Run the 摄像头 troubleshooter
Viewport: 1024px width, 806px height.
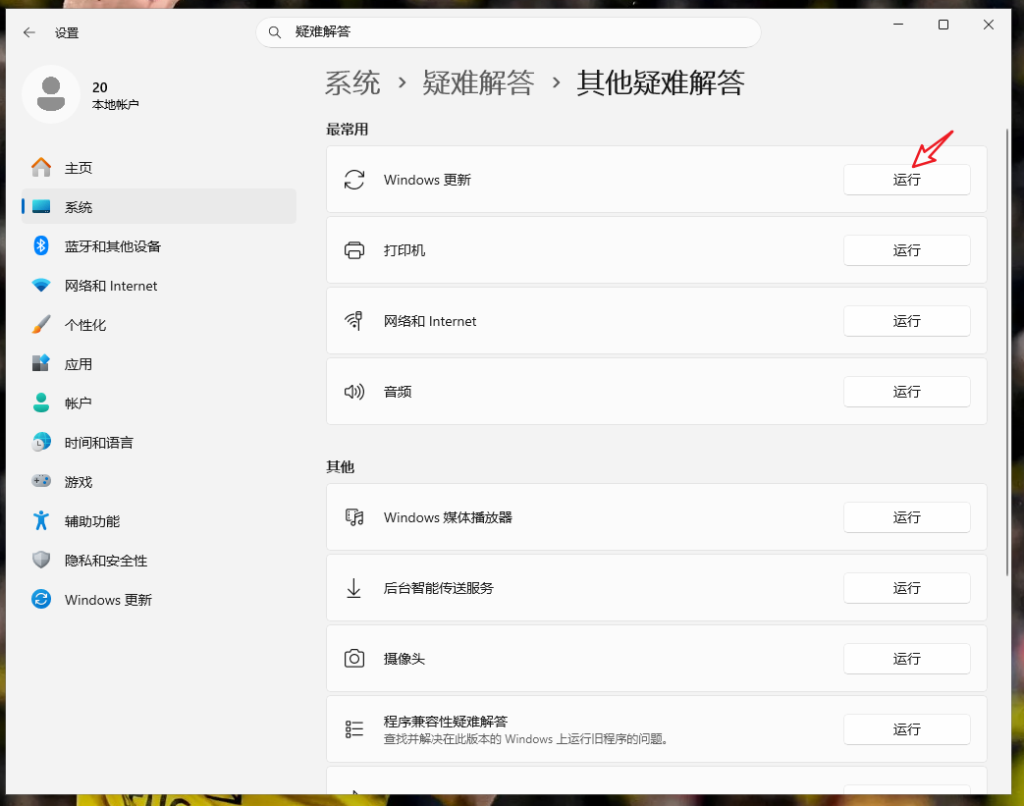(x=906, y=658)
